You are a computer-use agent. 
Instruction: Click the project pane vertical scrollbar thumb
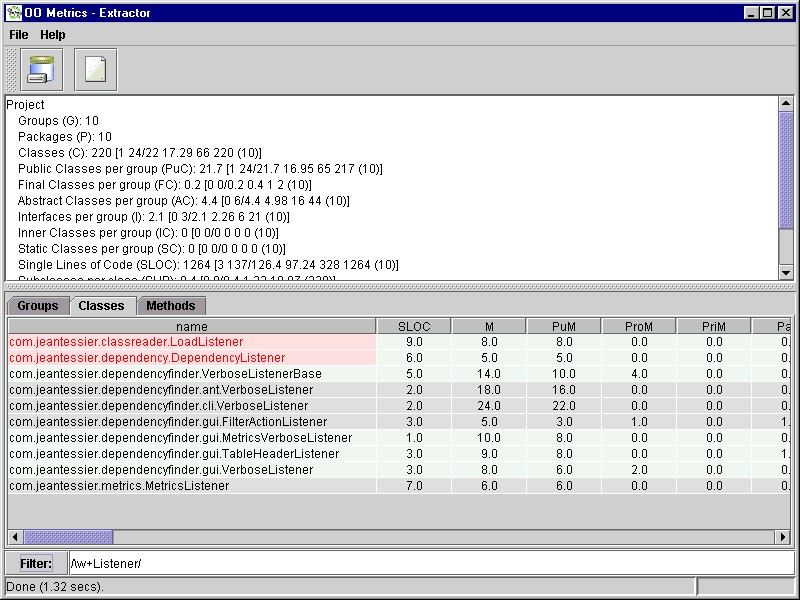786,170
